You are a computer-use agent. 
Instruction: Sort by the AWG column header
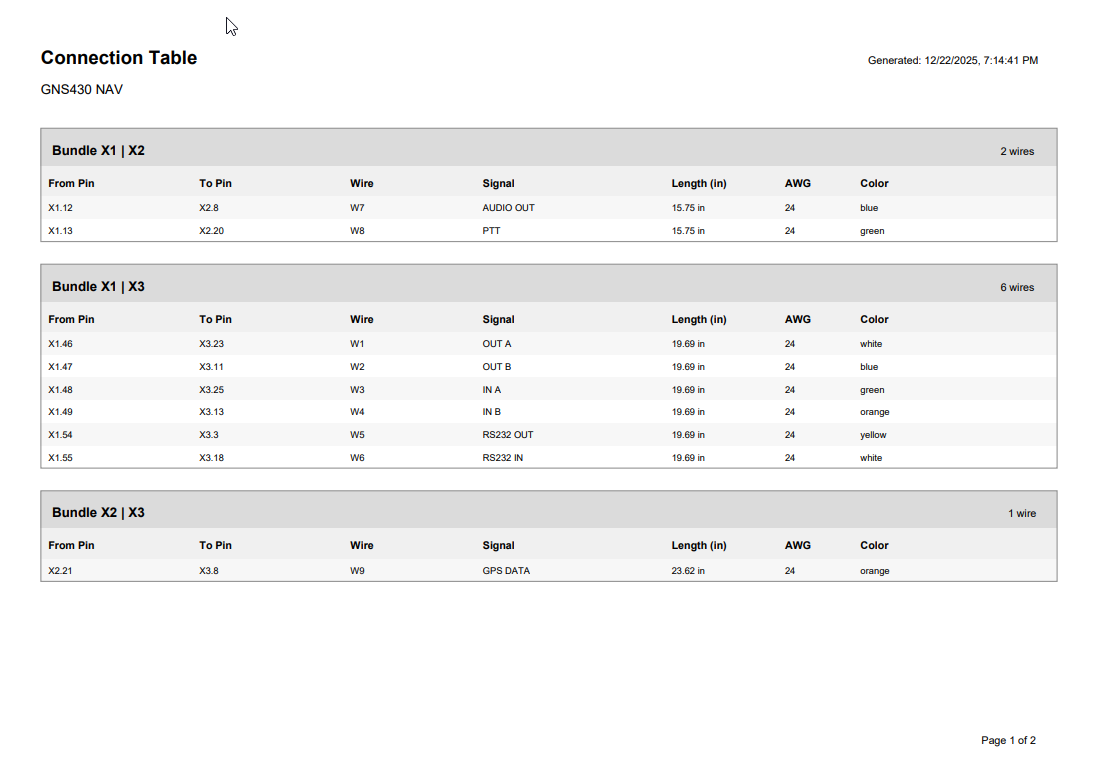pos(797,183)
